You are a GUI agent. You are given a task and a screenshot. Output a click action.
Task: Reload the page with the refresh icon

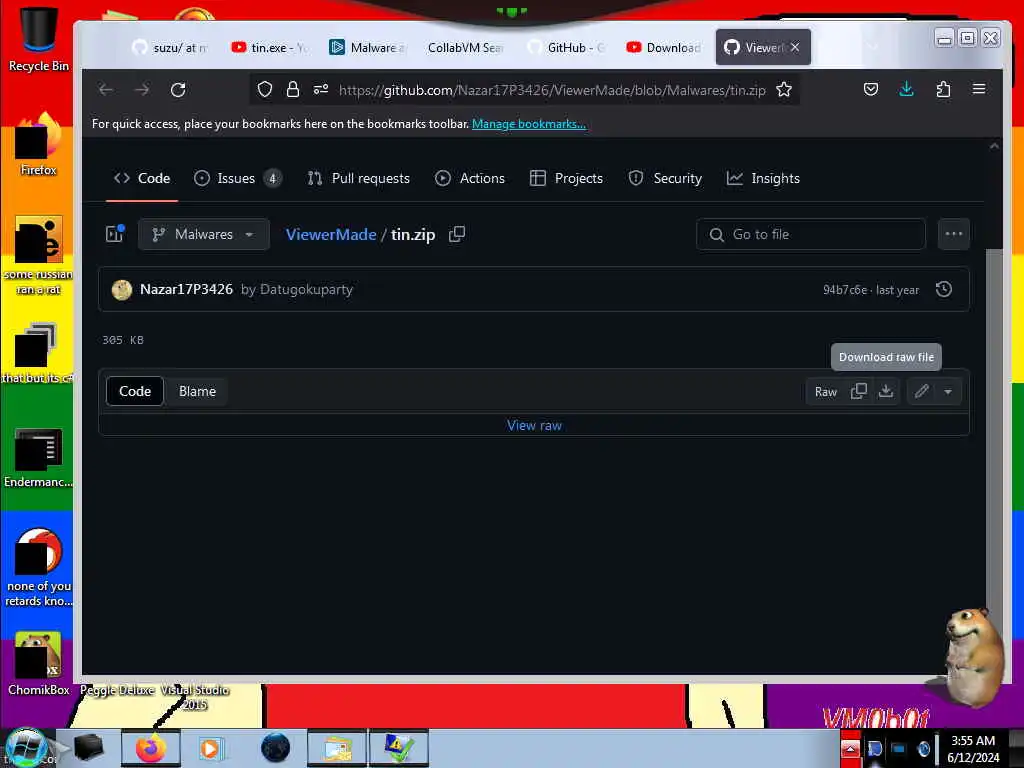(x=178, y=89)
